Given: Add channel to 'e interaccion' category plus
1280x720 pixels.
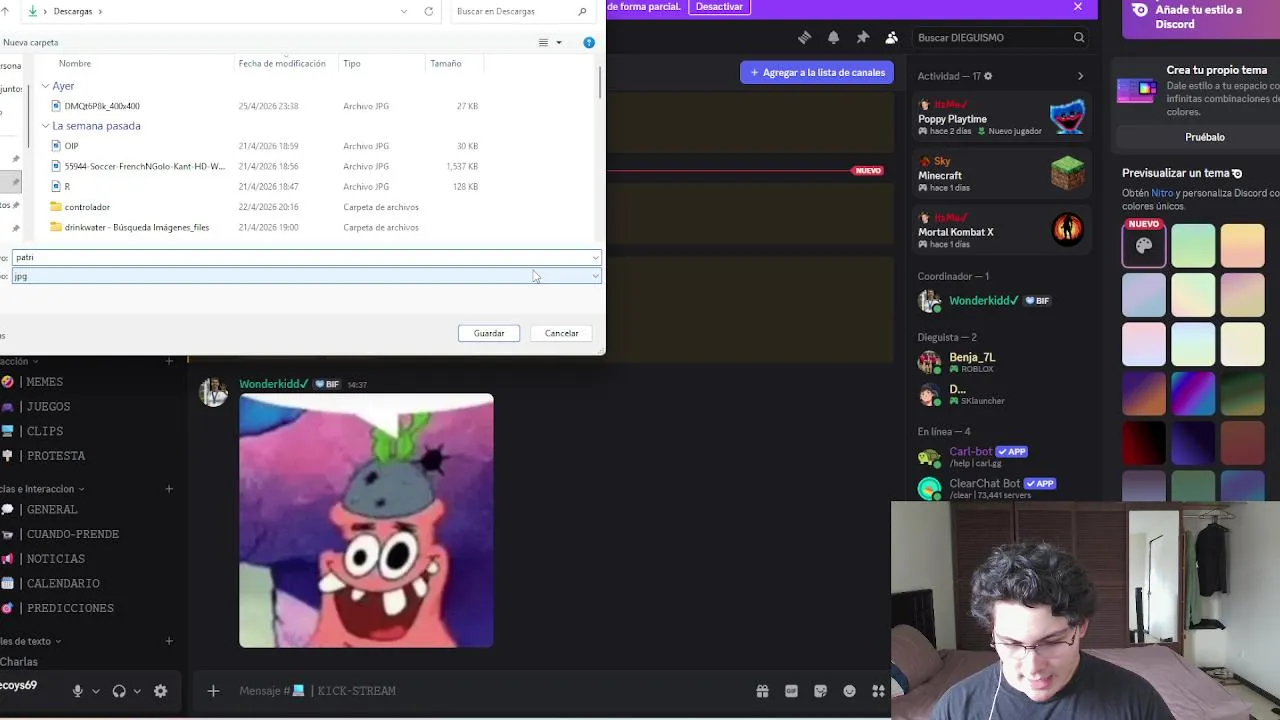Looking at the screenshot, I should (x=169, y=489).
